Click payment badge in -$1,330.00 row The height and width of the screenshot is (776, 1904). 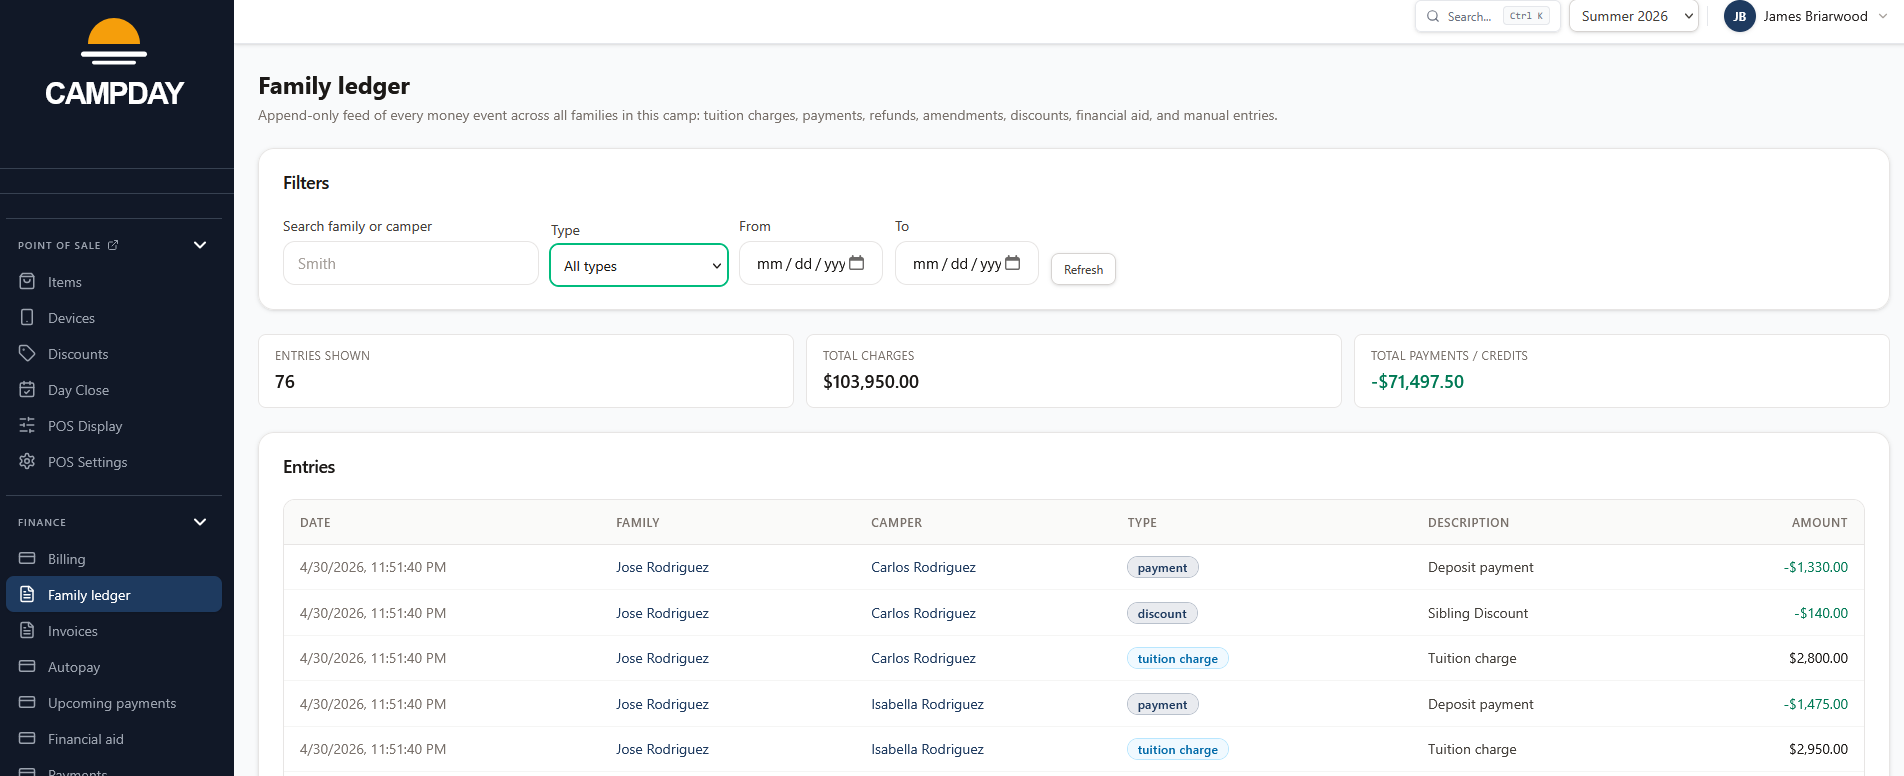click(x=1162, y=567)
